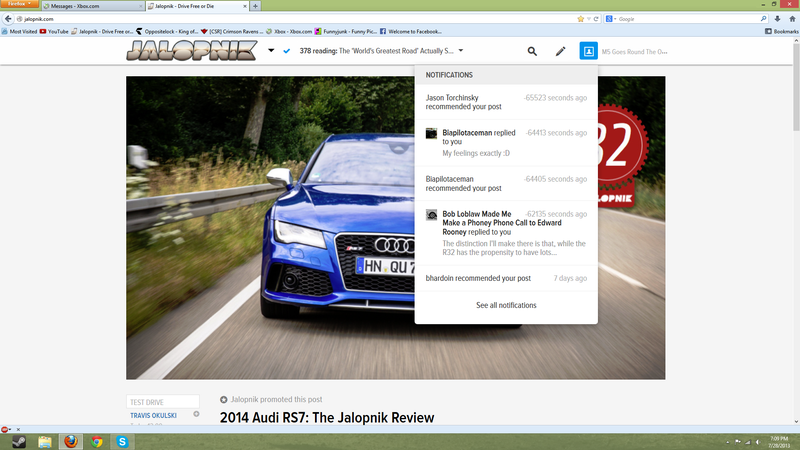This screenshot has height=450, width=800.
Task: Click the Jalopnik logo
Action: pos(192,51)
